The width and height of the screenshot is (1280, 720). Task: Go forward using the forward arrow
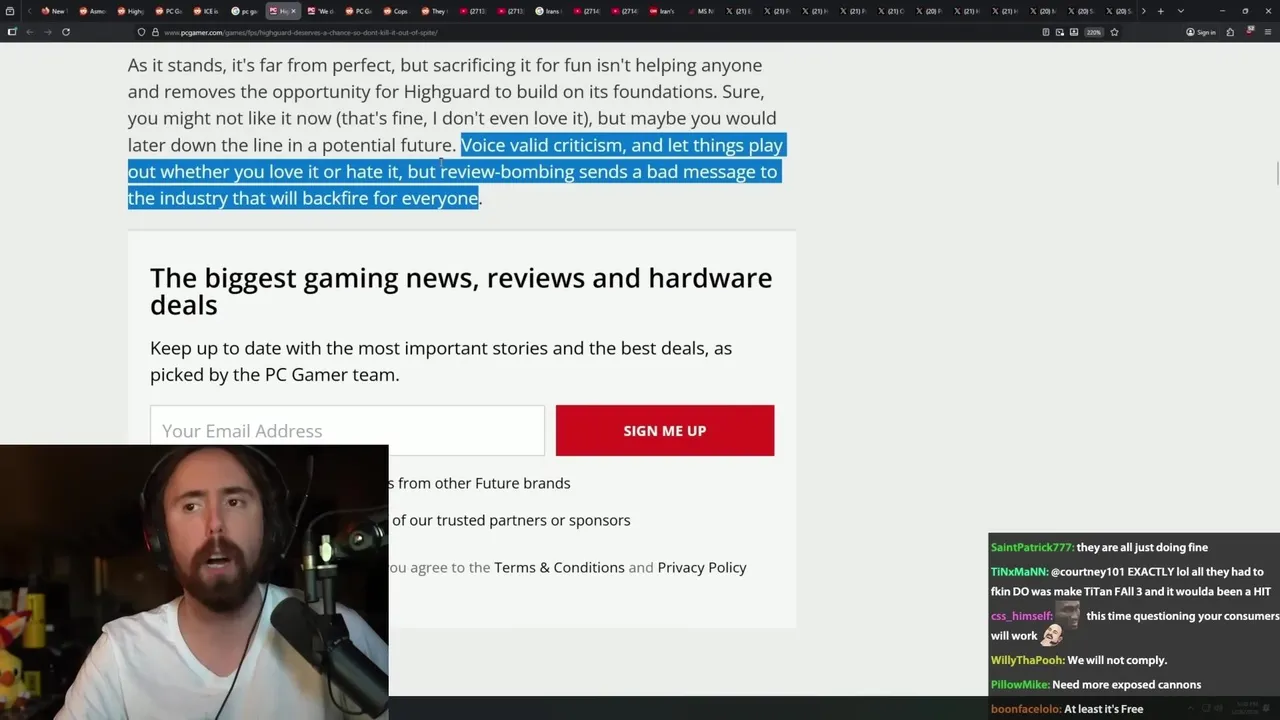pyautogui.click(x=47, y=32)
